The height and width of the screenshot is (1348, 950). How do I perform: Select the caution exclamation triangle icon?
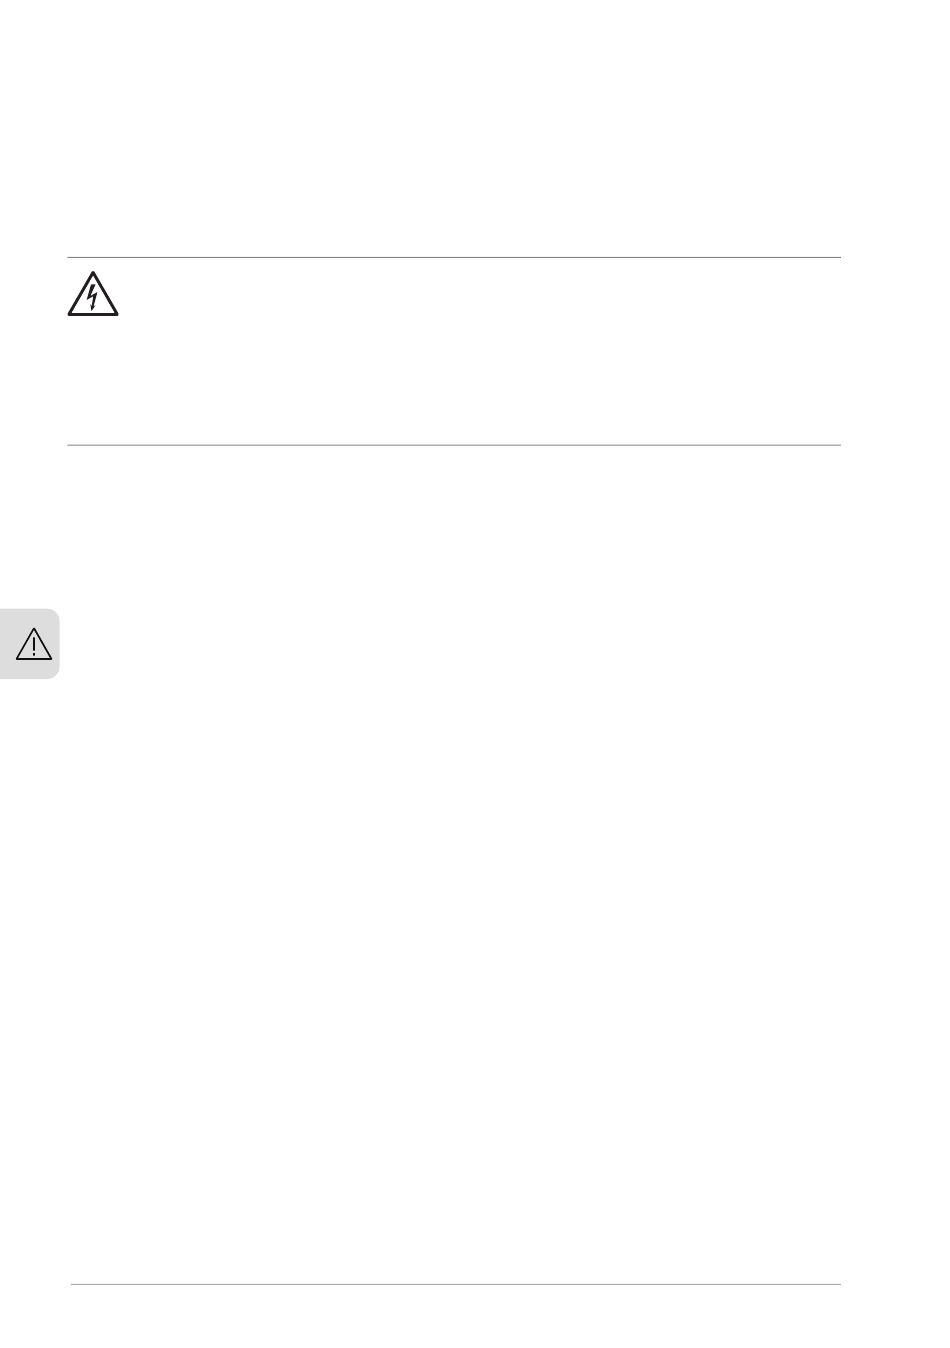pyautogui.click(x=33, y=644)
